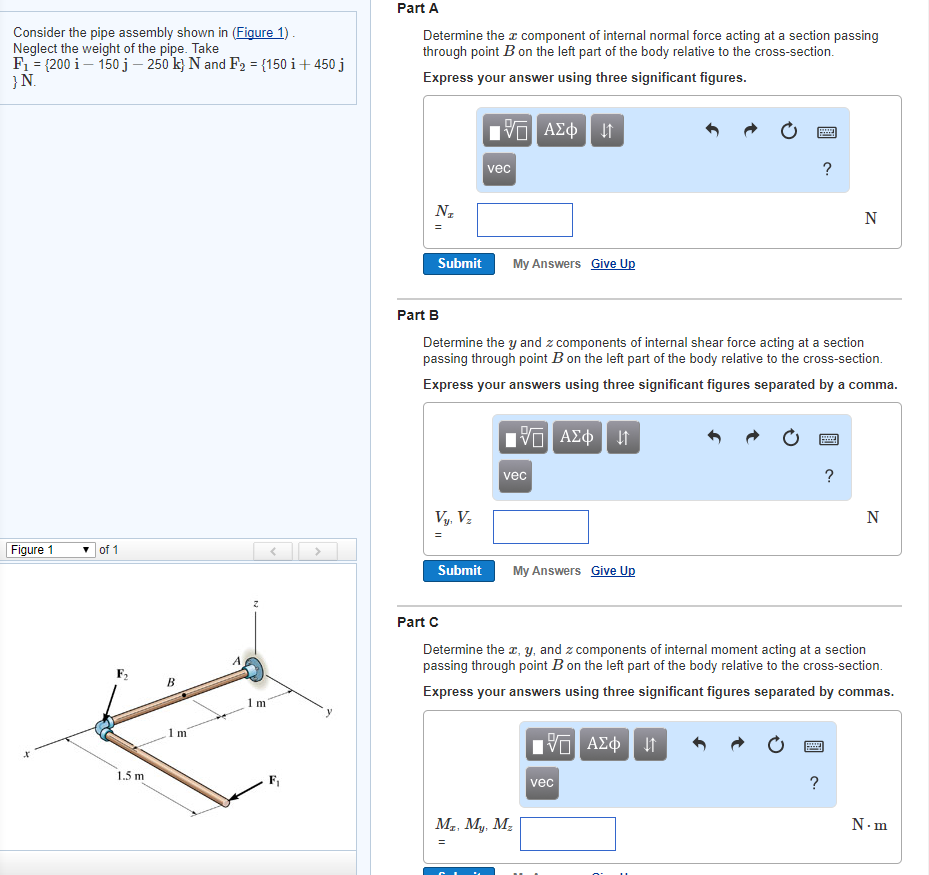Screen dimensions: 929x875
Task: Reset the answer using the refresh icon in Part C
Action: [x=775, y=744]
